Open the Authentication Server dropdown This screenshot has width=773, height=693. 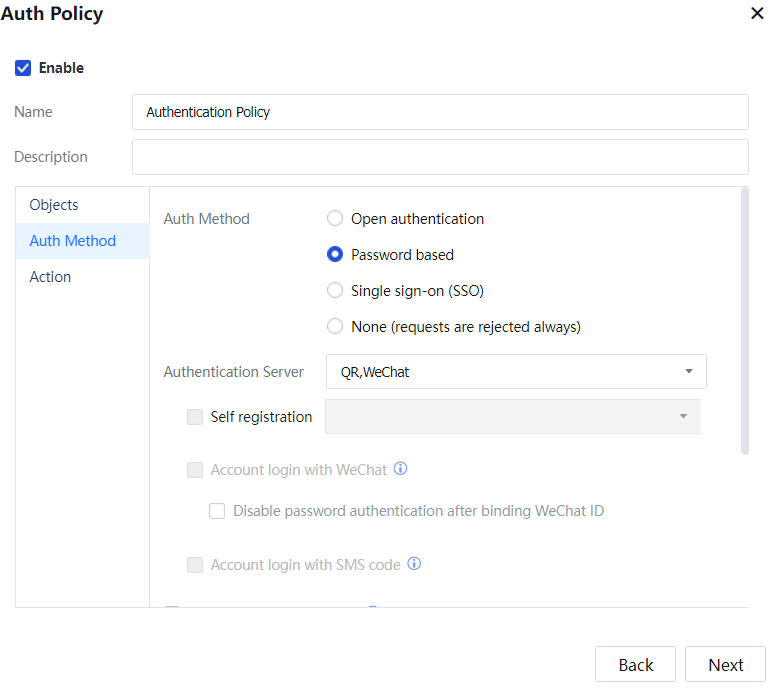coord(516,372)
